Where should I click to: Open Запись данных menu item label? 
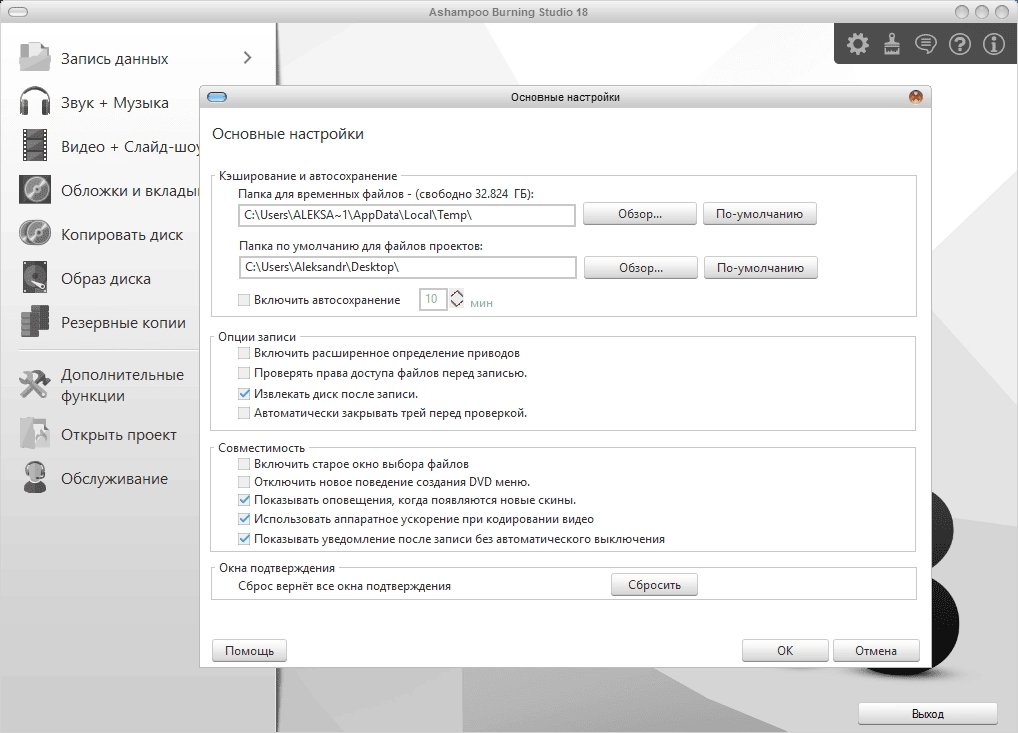click(x=114, y=59)
